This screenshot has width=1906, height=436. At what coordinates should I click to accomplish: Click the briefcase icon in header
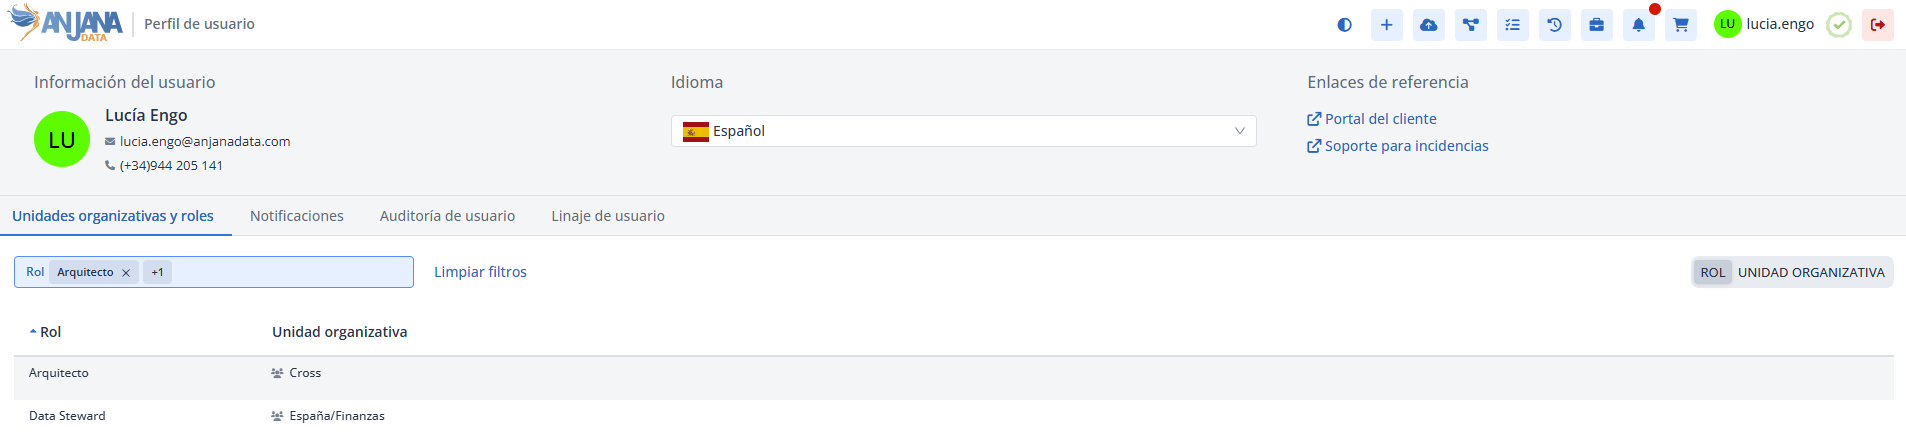click(x=1596, y=25)
